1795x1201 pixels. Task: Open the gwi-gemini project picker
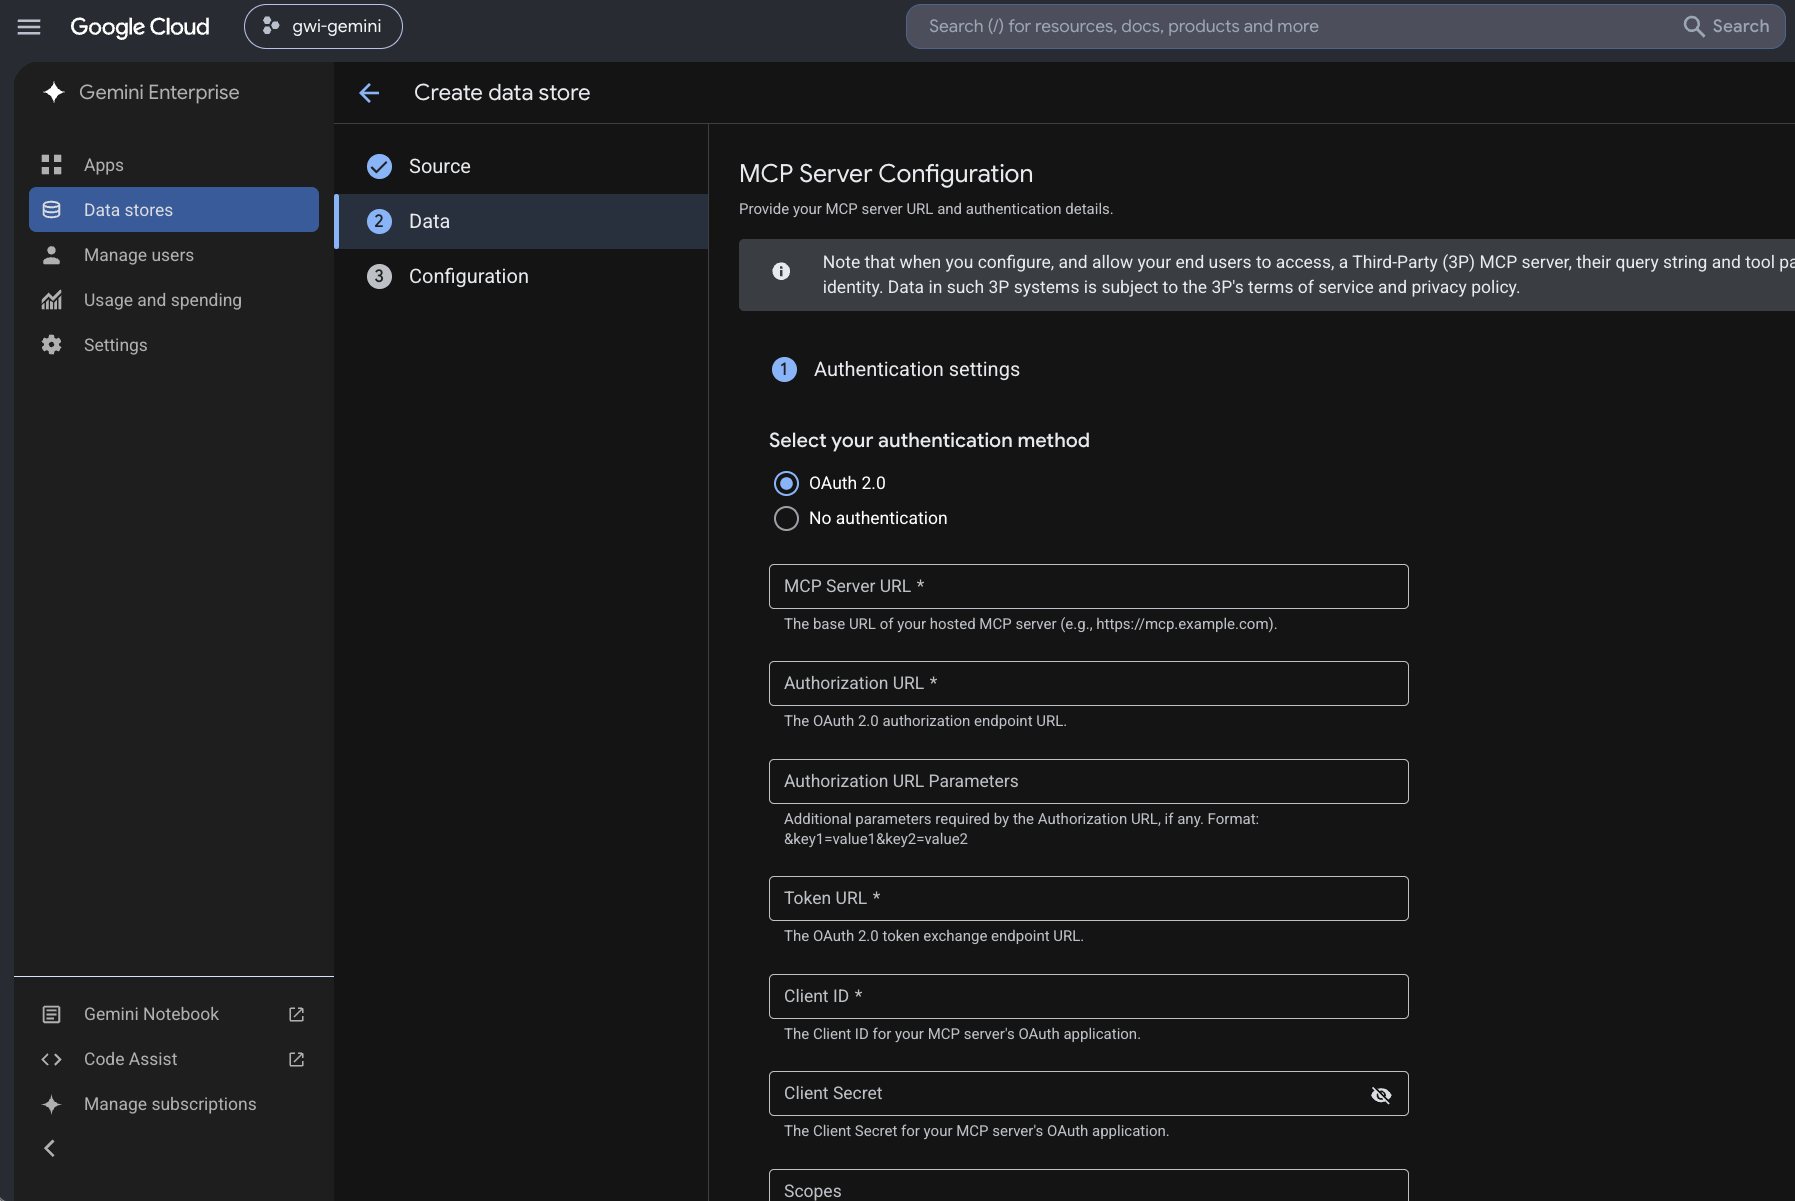[323, 27]
